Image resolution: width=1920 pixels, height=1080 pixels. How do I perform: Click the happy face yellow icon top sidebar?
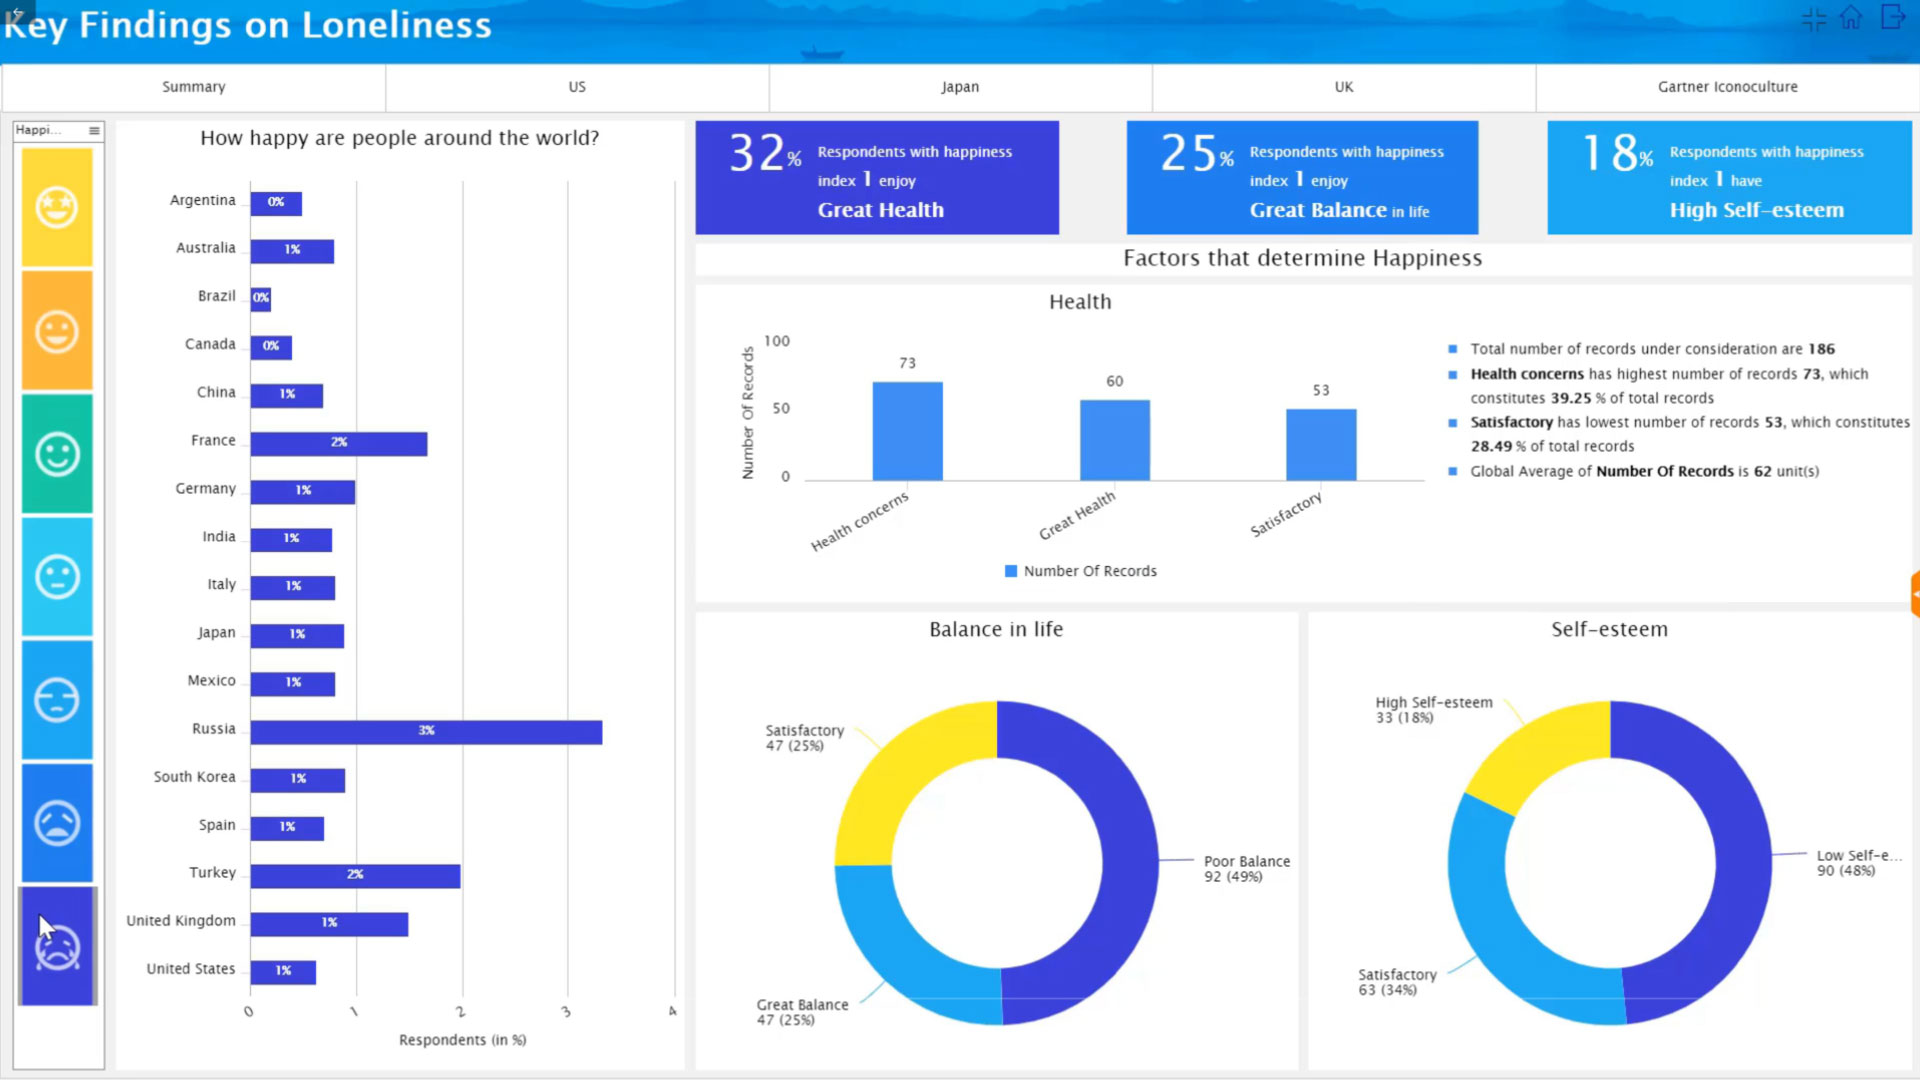57,204
